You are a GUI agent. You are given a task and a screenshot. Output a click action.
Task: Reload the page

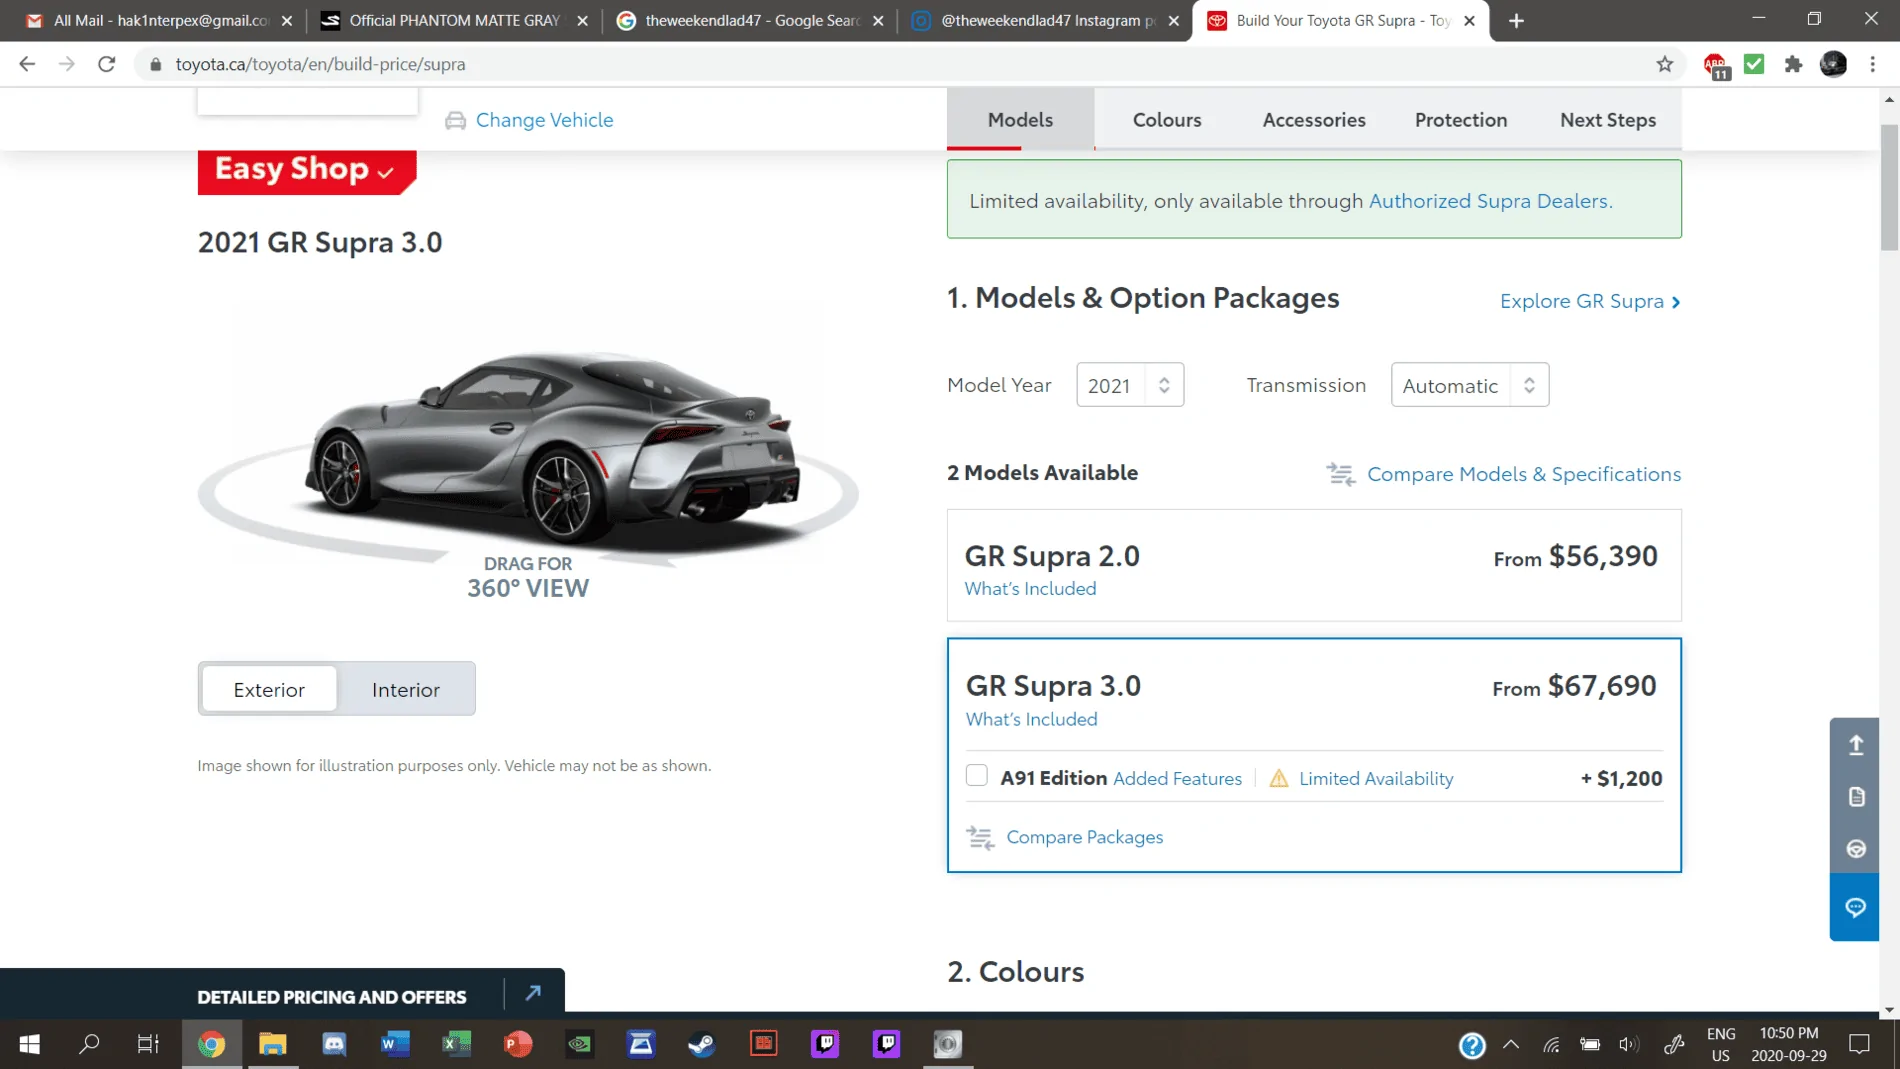pyautogui.click(x=106, y=64)
